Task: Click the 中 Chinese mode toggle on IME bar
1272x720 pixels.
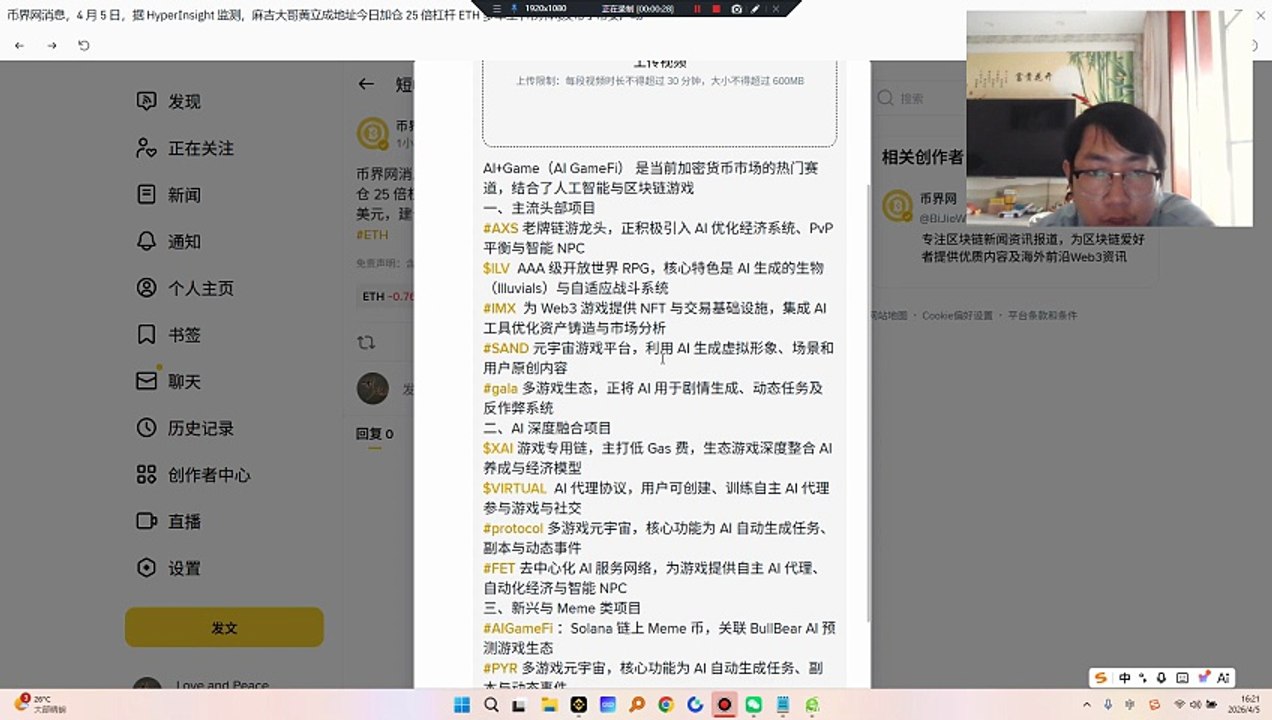Action: point(1125,678)
